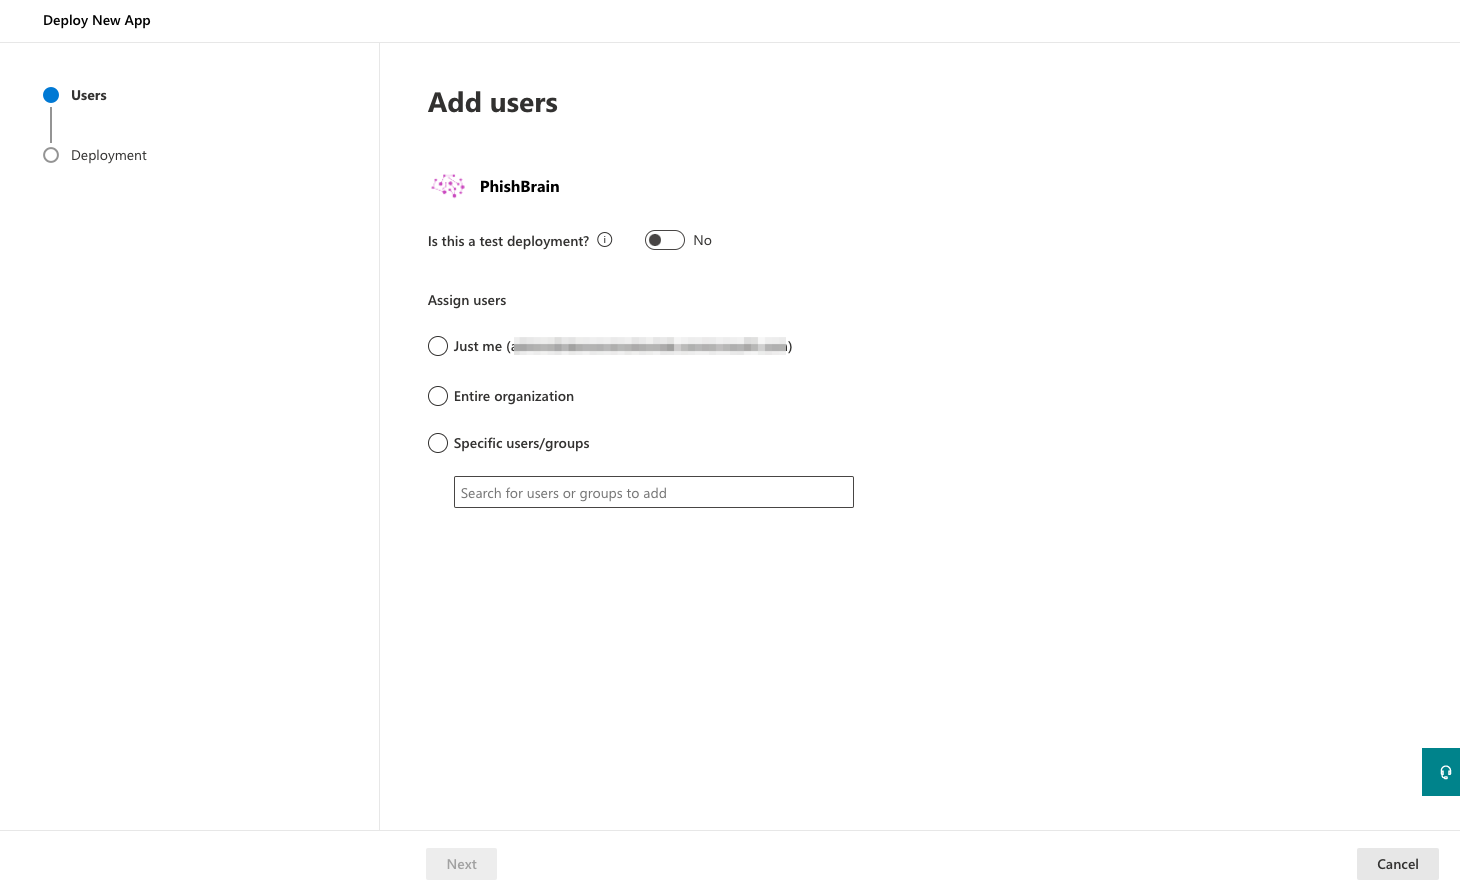Click the Specific users/groups label text
The width and height of the screenshot is (1460, 891).
(x=522, y=443)
